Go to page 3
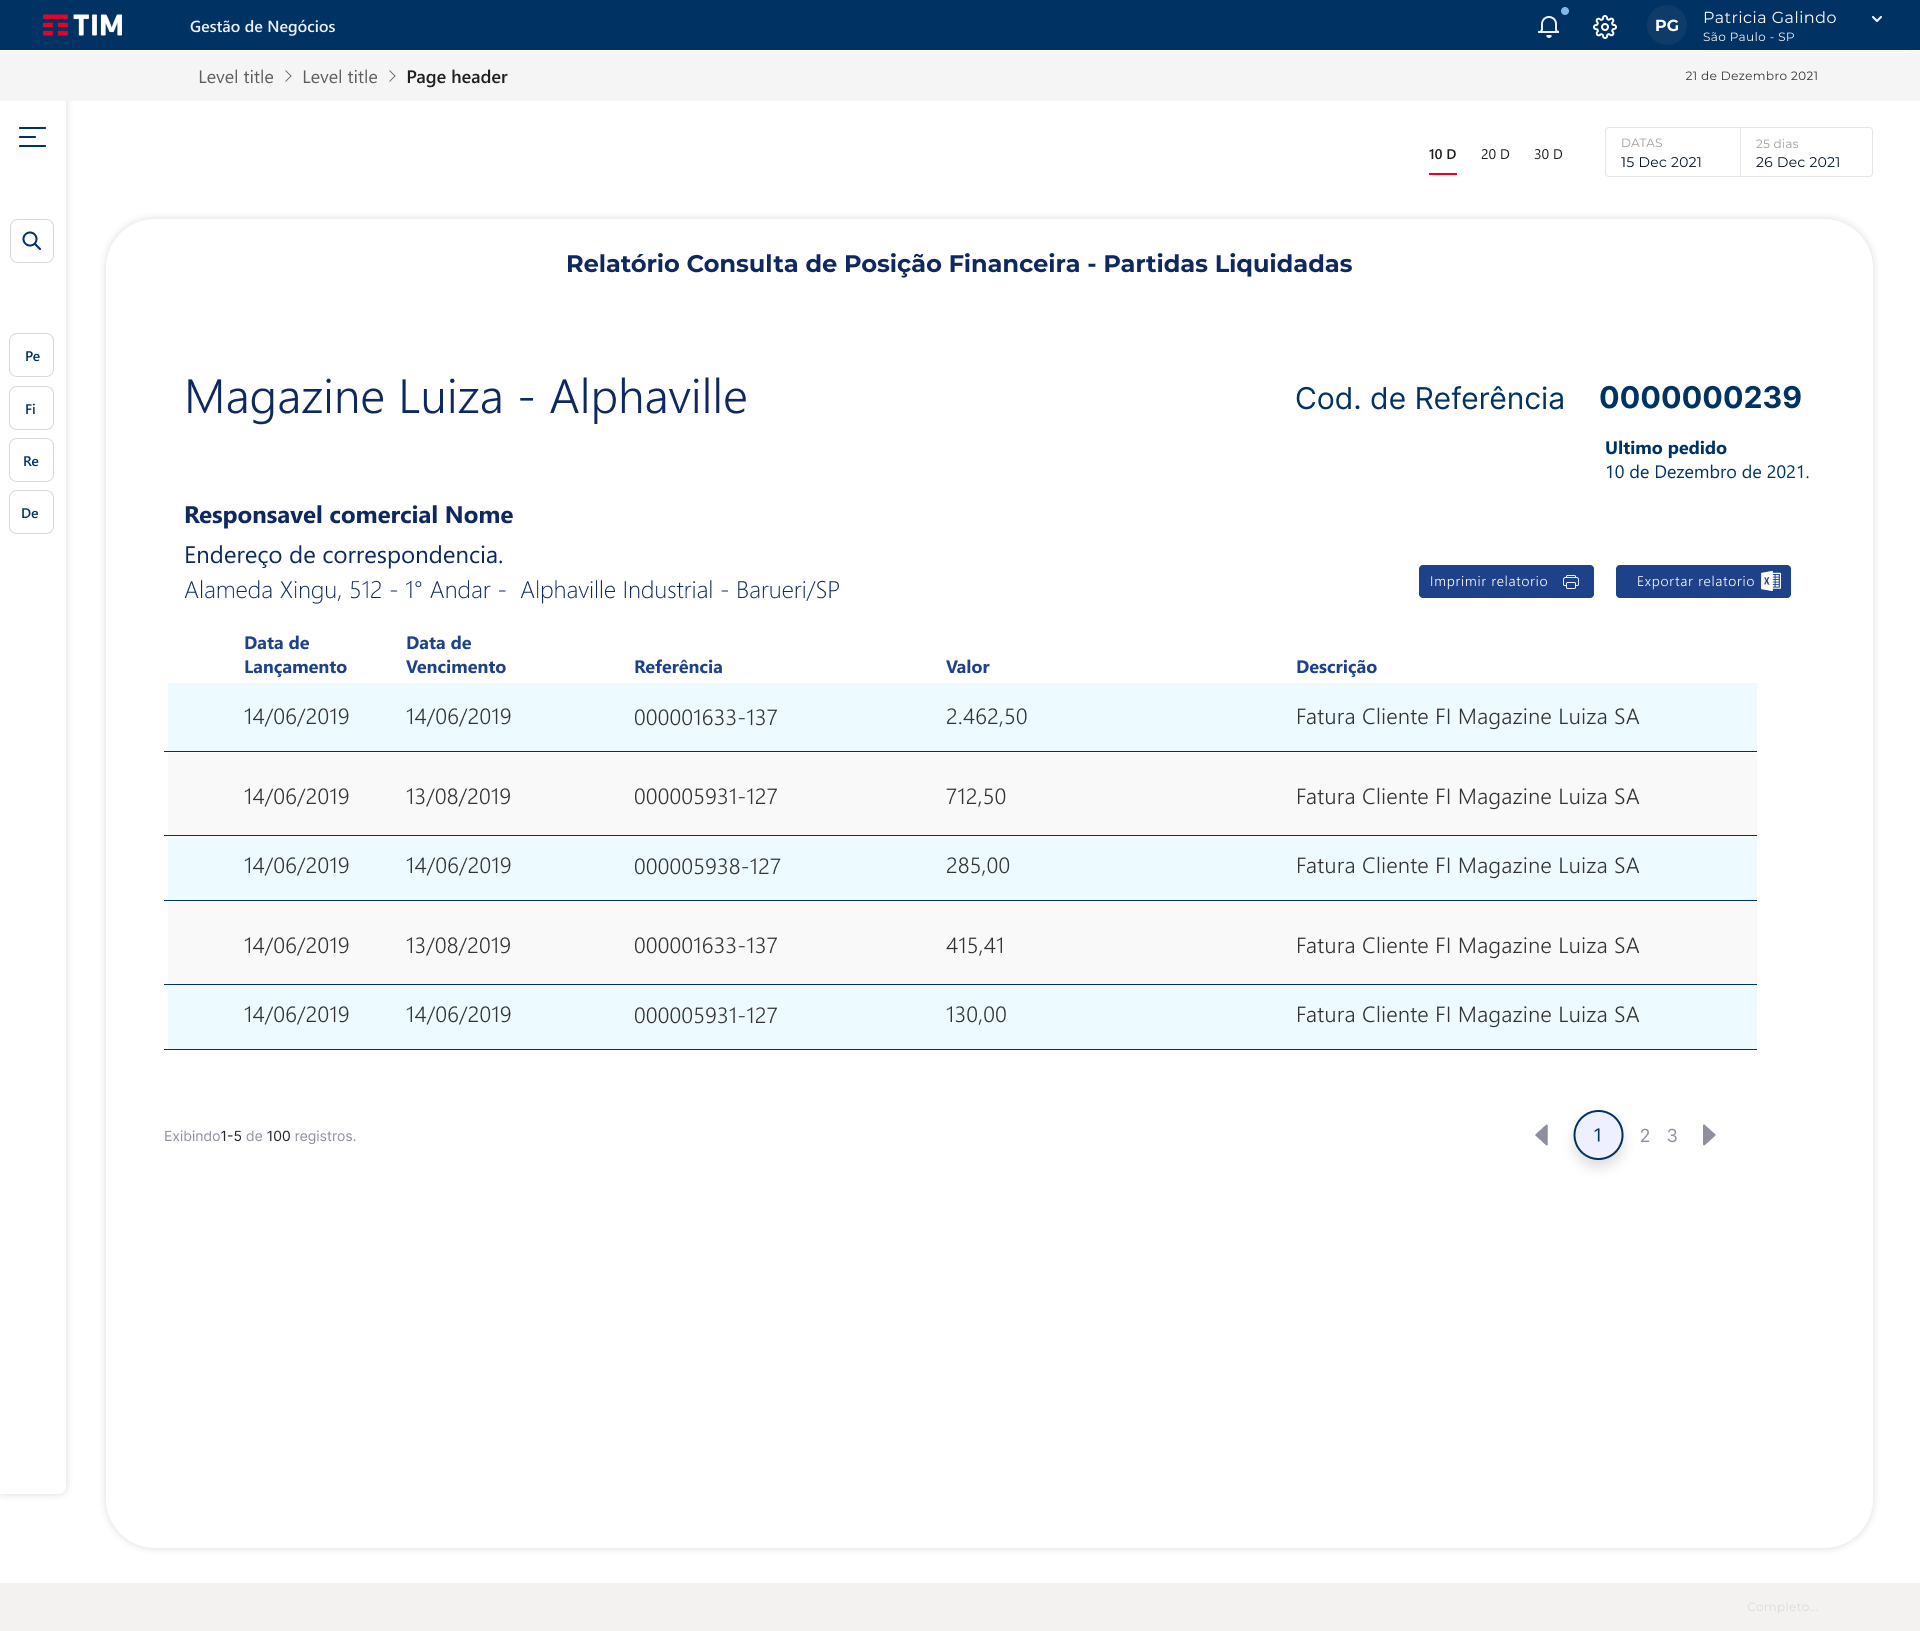 click(1672, 1135)
